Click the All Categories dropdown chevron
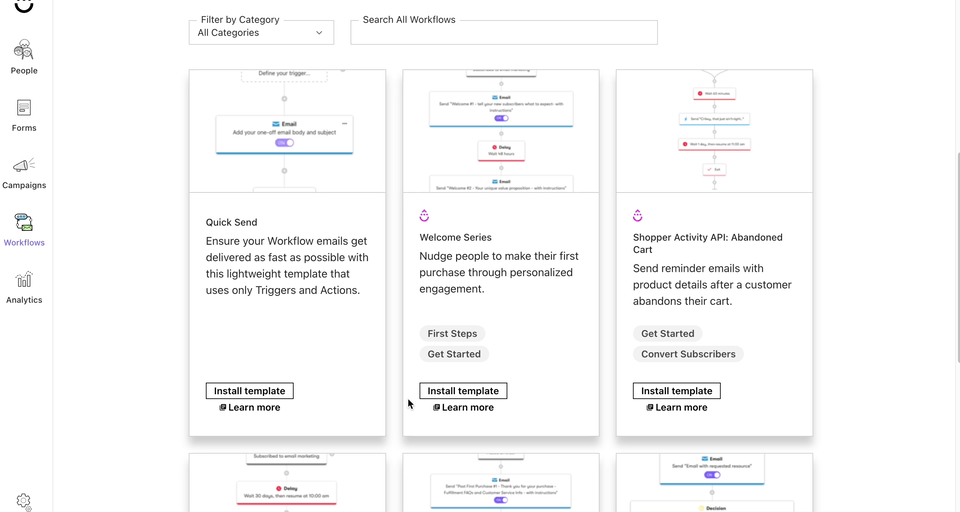This screenshot has width=960, height=512. coord(320,33)
